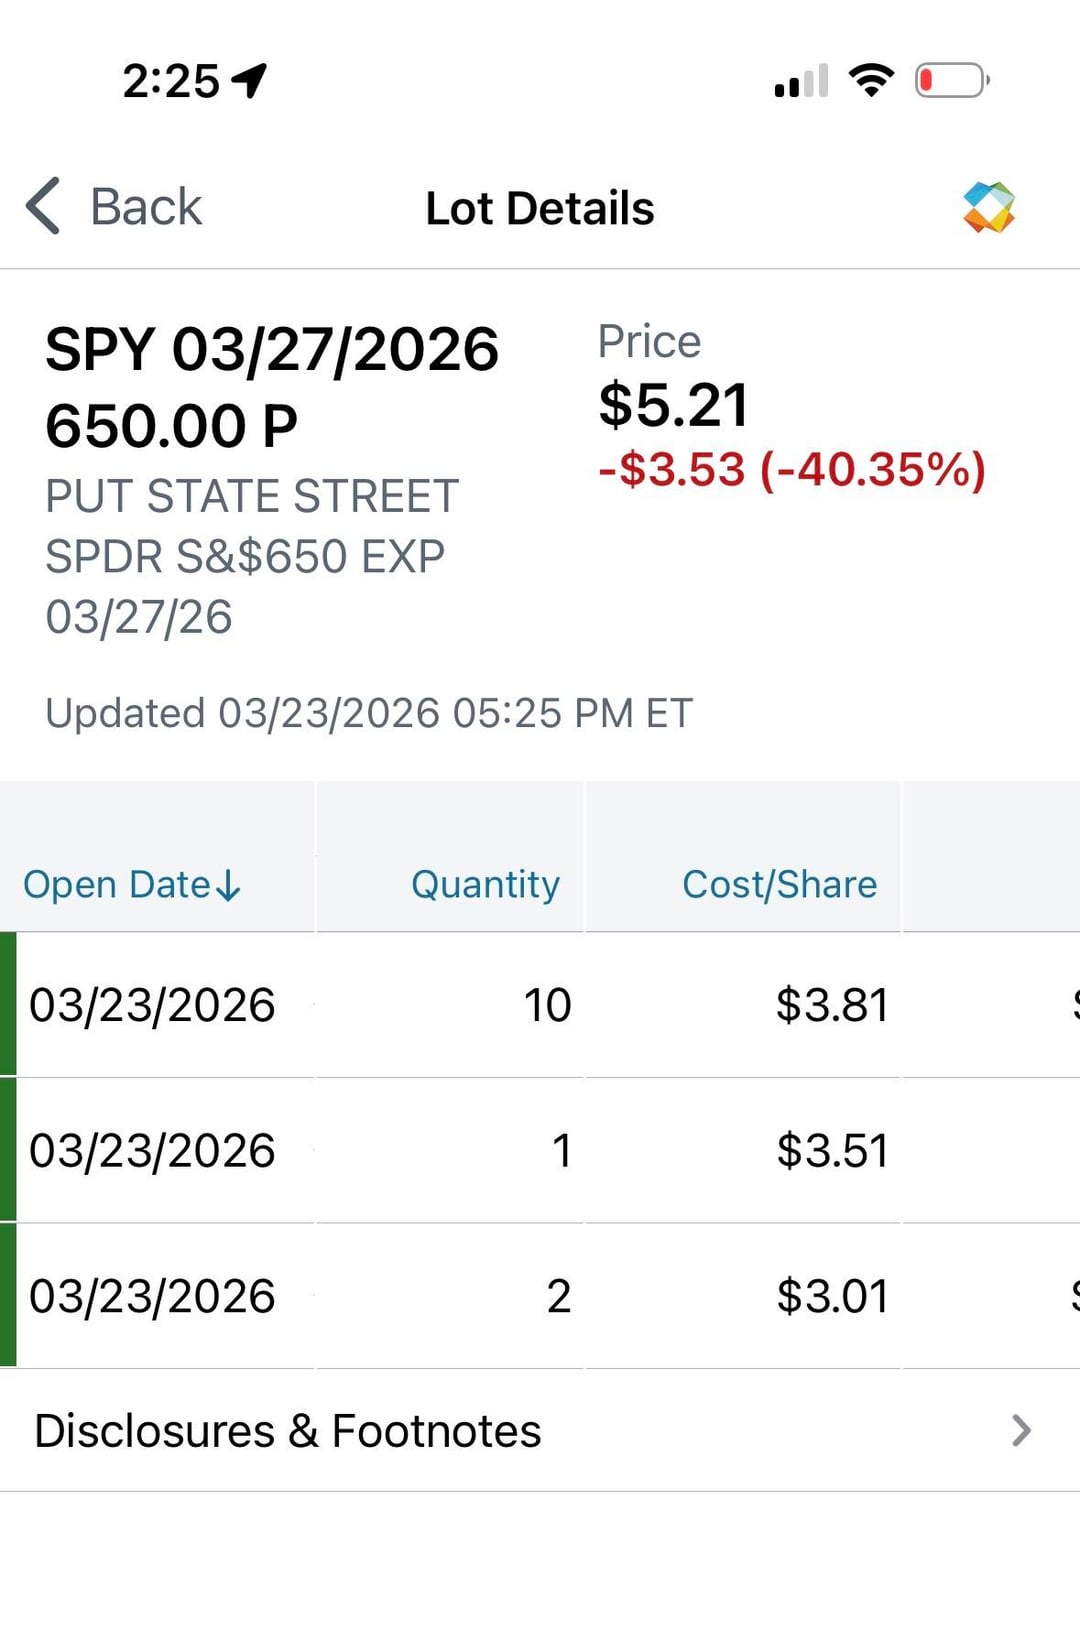Viewport: 1080px width, 1641px height.
Task: Select the lot costing $3.01 per share
Action: coord(832,1296)
